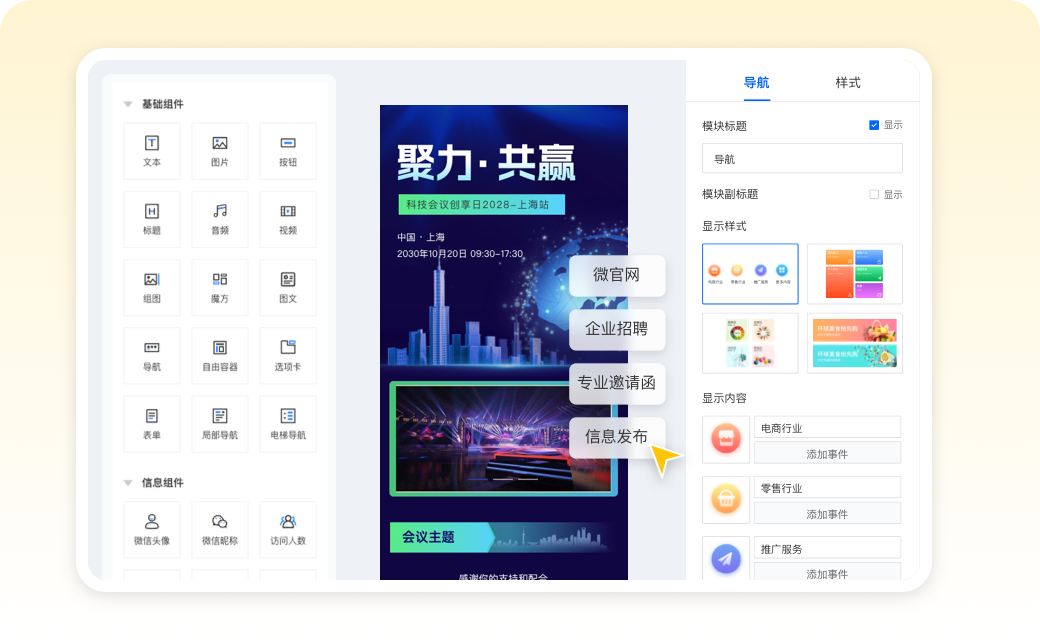Choose the circular icons row display style

(x=750, y=273)
